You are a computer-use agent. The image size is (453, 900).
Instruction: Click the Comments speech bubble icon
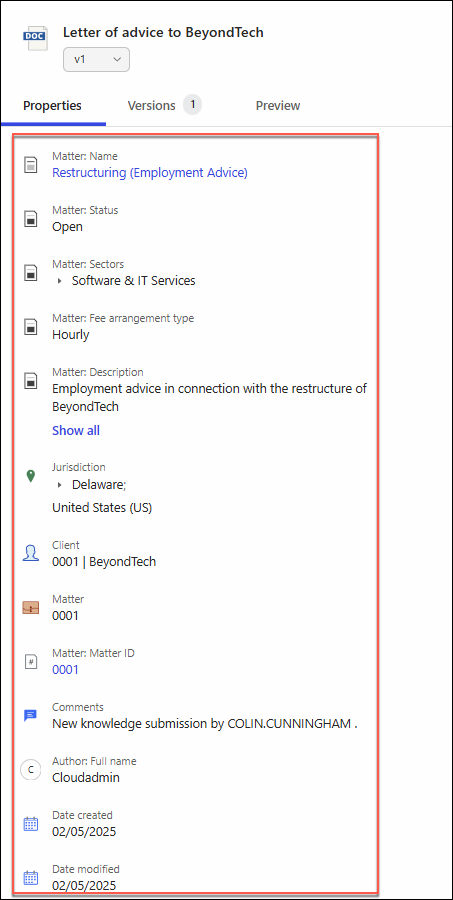tap(30, 716)
